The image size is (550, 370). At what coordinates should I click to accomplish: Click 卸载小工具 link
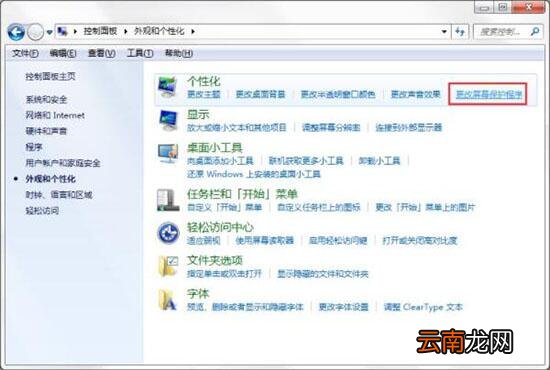pyautogui.click(x=379, y=161)
